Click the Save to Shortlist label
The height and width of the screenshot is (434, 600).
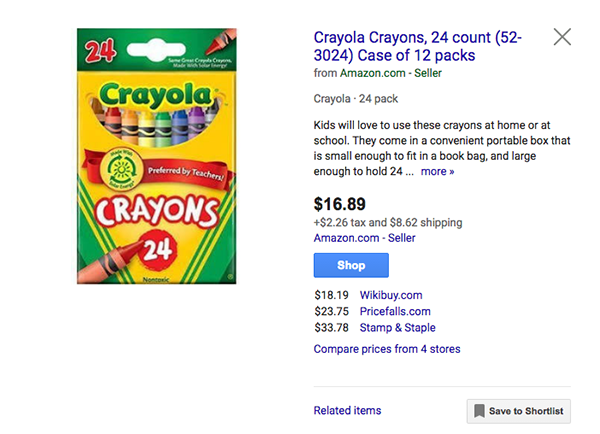[526, 411]
